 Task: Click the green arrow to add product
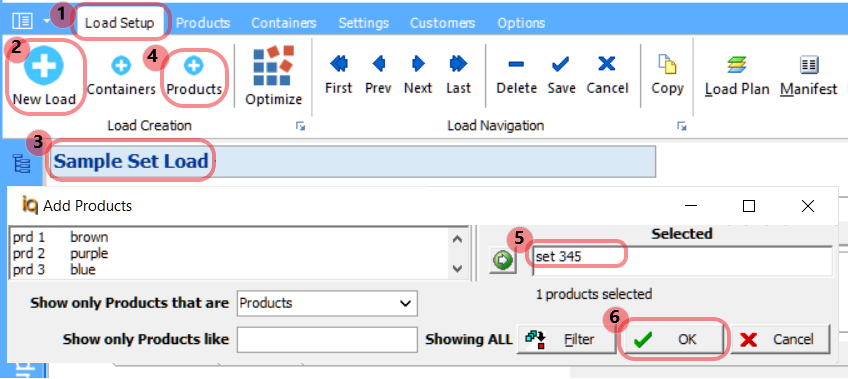504,261
